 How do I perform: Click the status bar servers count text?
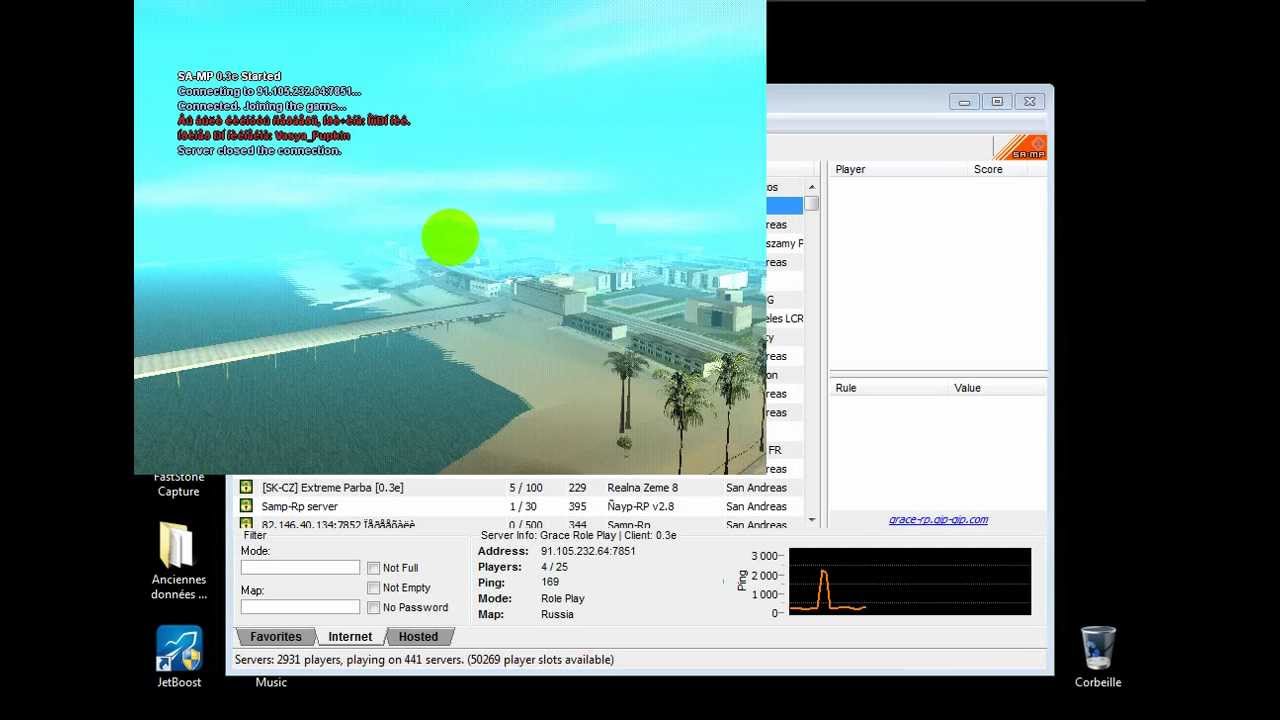pyautogui.click(x=424, y=660)
